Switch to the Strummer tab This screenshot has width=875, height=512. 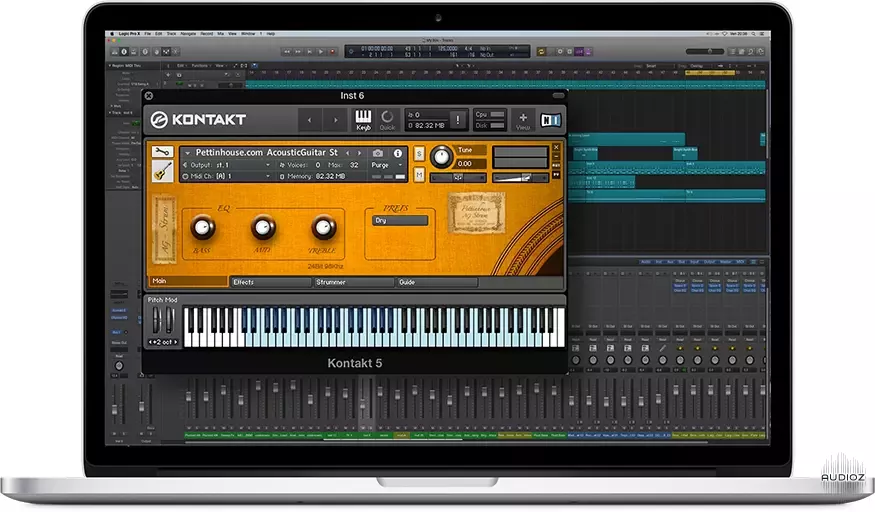(x=353, y=282)
